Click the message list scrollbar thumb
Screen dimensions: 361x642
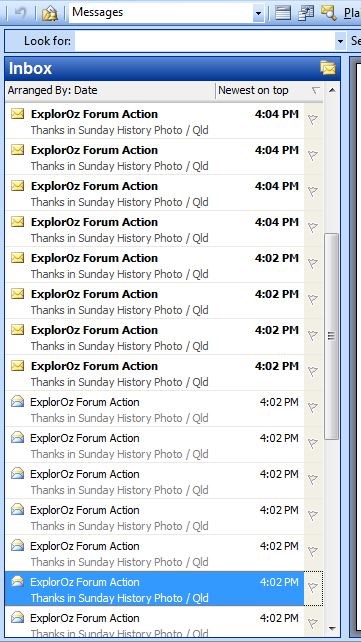point(332,336)
